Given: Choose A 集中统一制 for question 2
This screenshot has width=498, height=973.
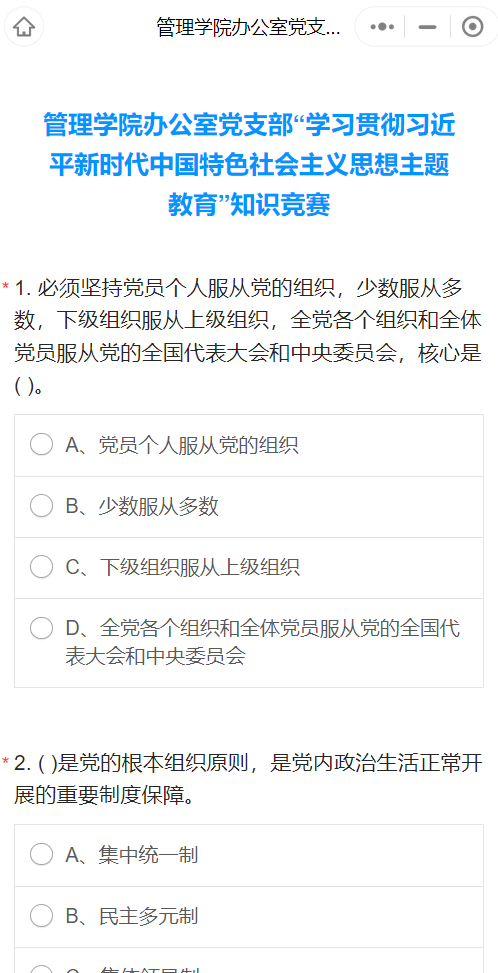Looking at the screenshot, I should [249, 855].
